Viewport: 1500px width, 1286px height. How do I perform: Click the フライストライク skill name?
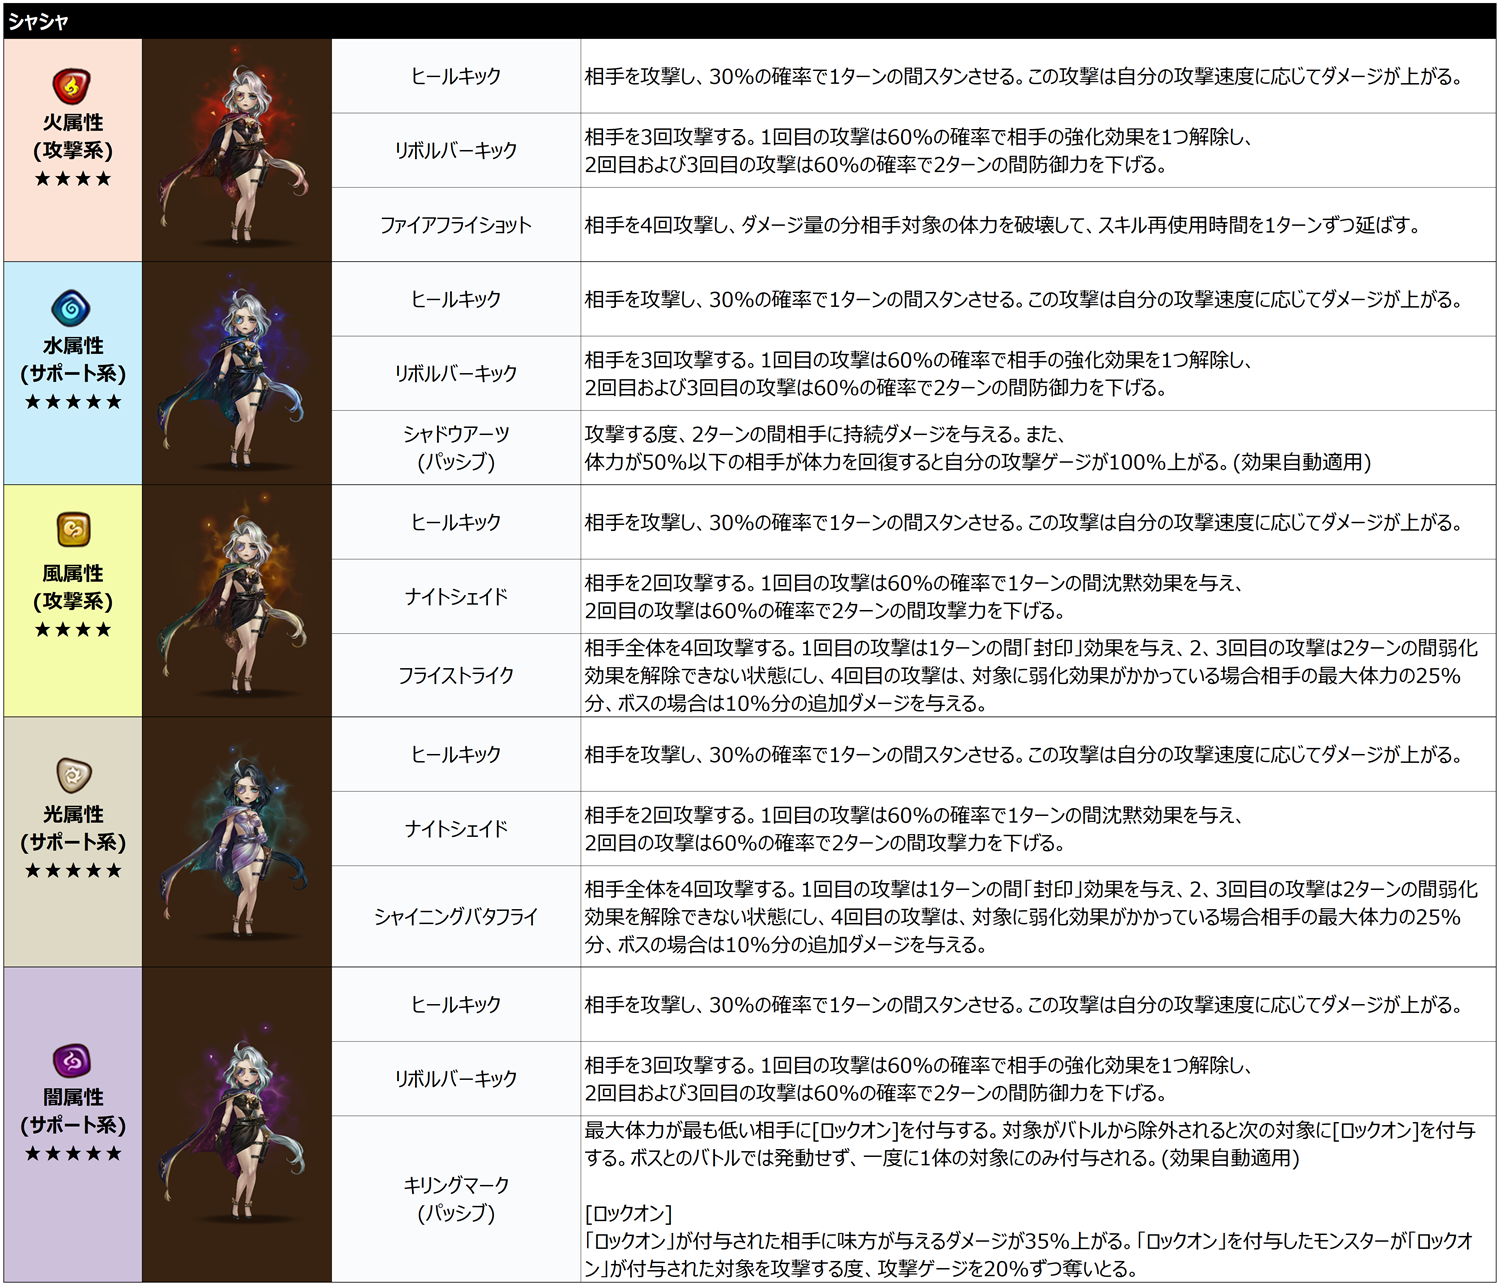(455, 675)
